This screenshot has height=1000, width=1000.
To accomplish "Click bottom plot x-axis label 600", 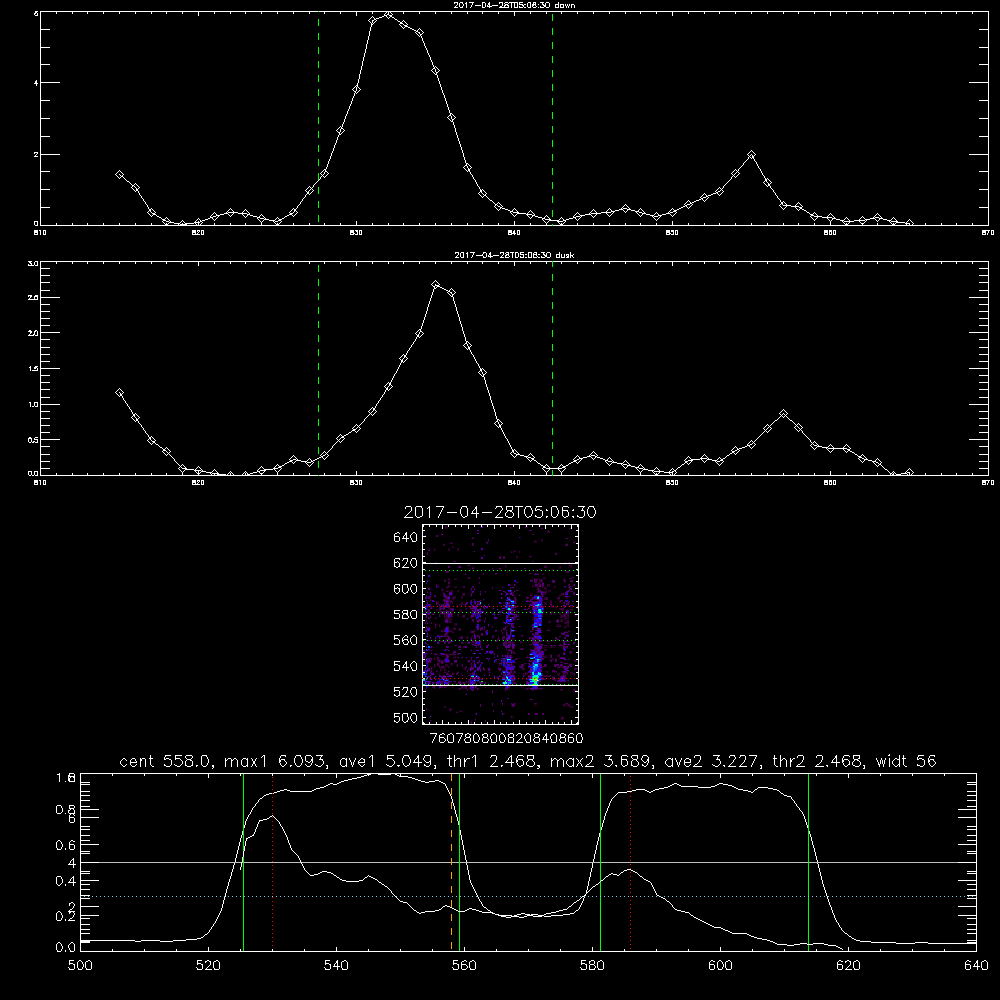I will click(720, 966).
